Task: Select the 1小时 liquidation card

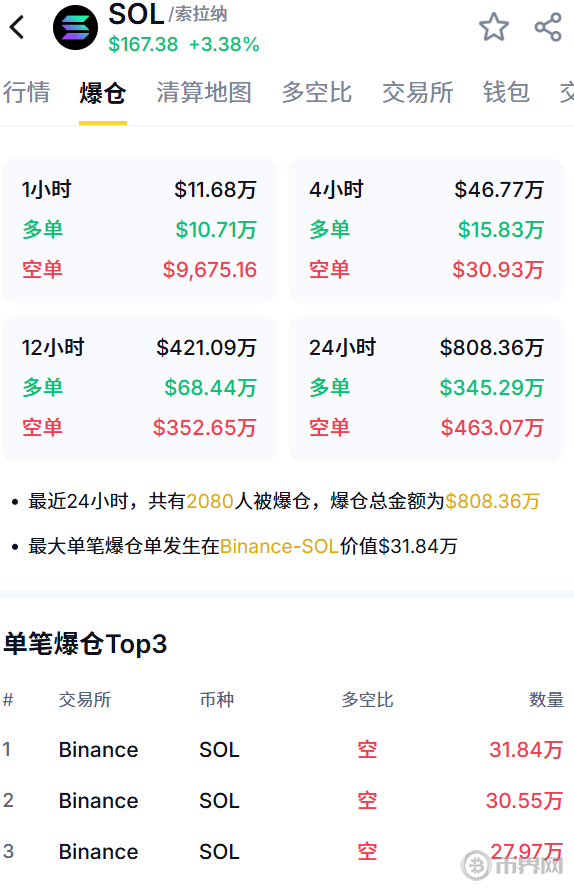Action: 140,230
